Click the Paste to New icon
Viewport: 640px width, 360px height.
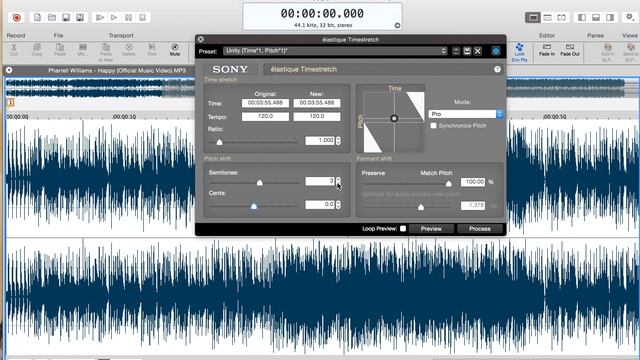(x=106, y=52)
